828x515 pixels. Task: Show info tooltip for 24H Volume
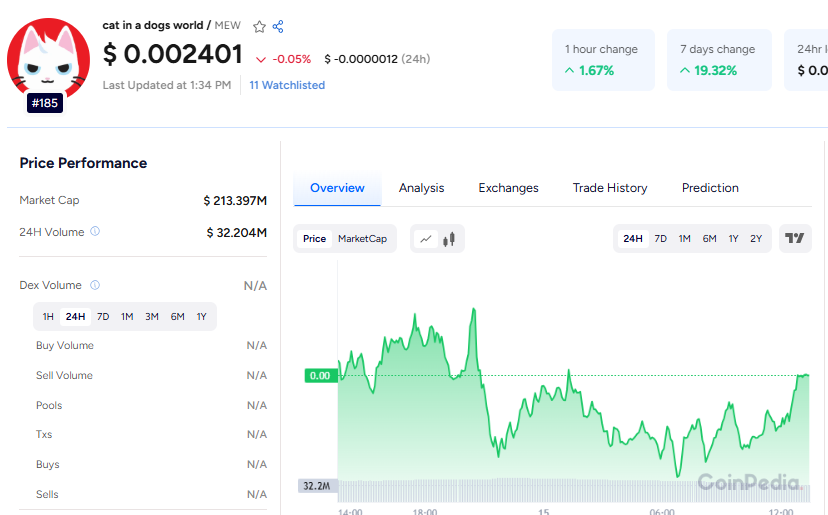[x=95, y=231]
